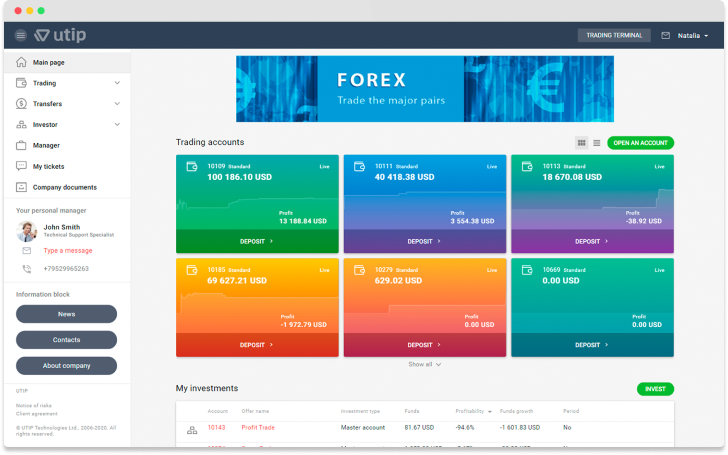Click the Open an Account button
This screenshot has width=728, height=455.
(x=640, y=143)
